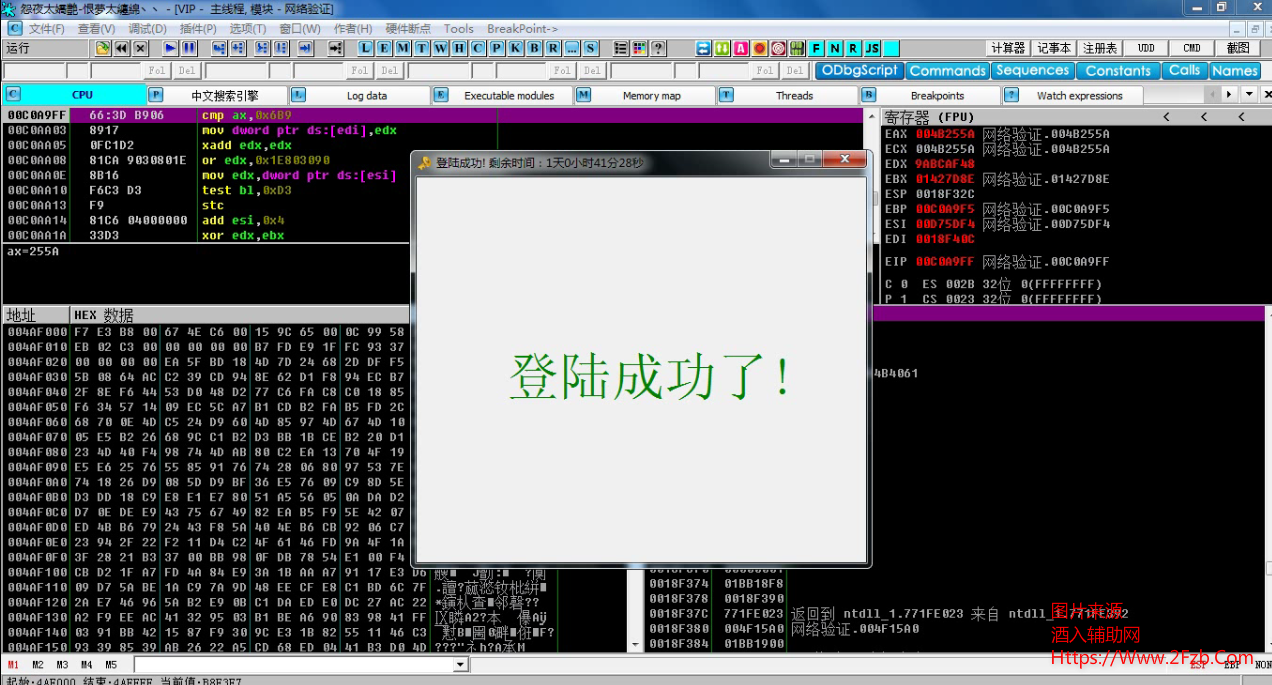The width and height of the screenshot is (1272, 685).
Task: Click the Pause execution toolbar icon
Action: 190,47
